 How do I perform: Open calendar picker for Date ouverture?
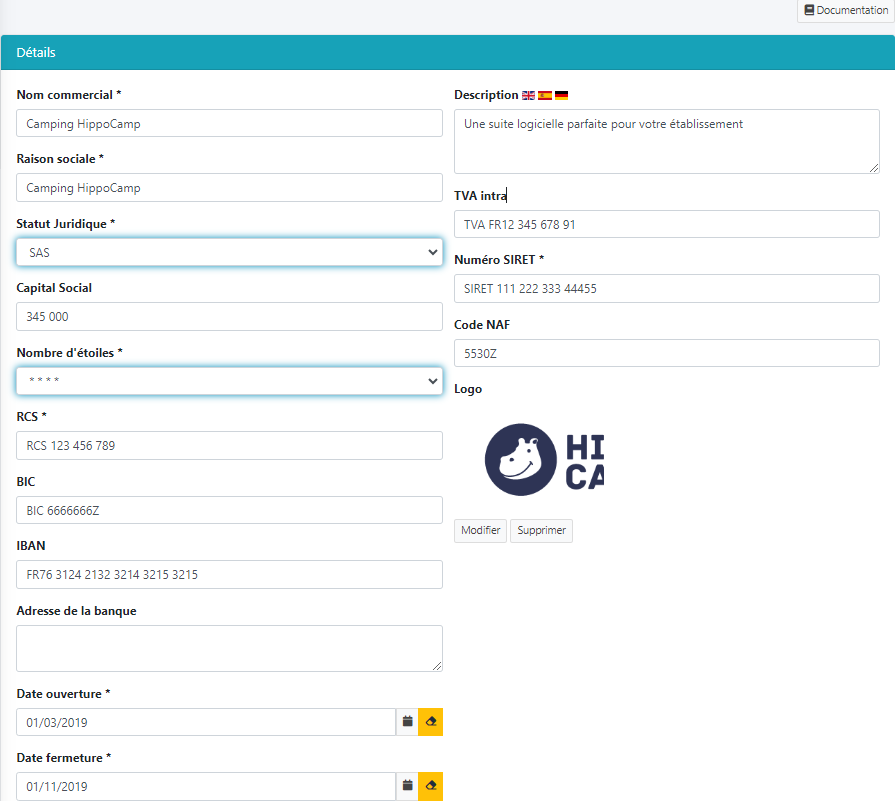(x=407, y=722)
